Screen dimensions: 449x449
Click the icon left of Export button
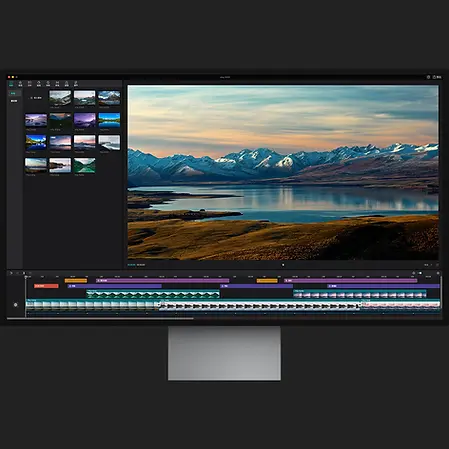428,77
